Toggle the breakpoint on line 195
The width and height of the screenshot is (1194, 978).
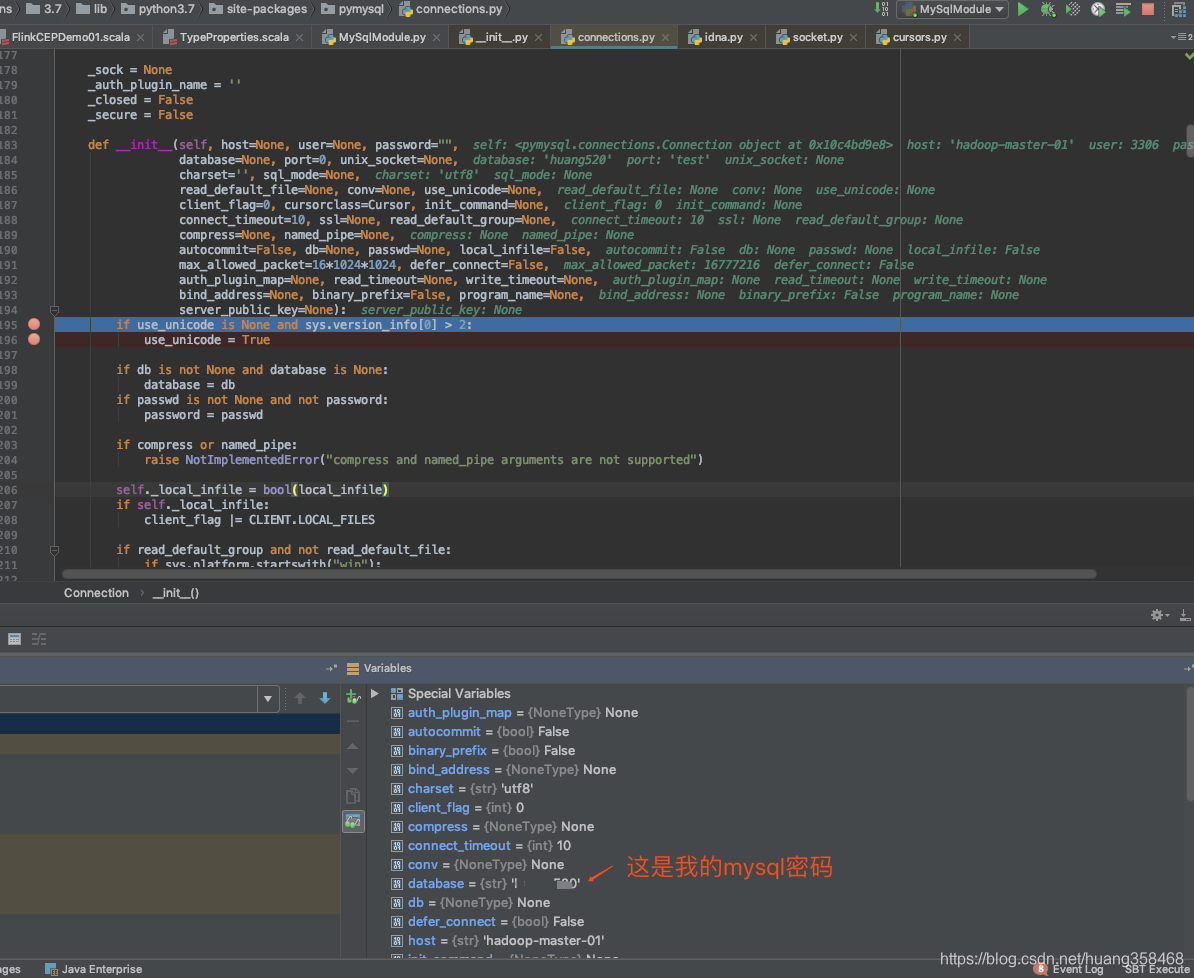[34, 324]
